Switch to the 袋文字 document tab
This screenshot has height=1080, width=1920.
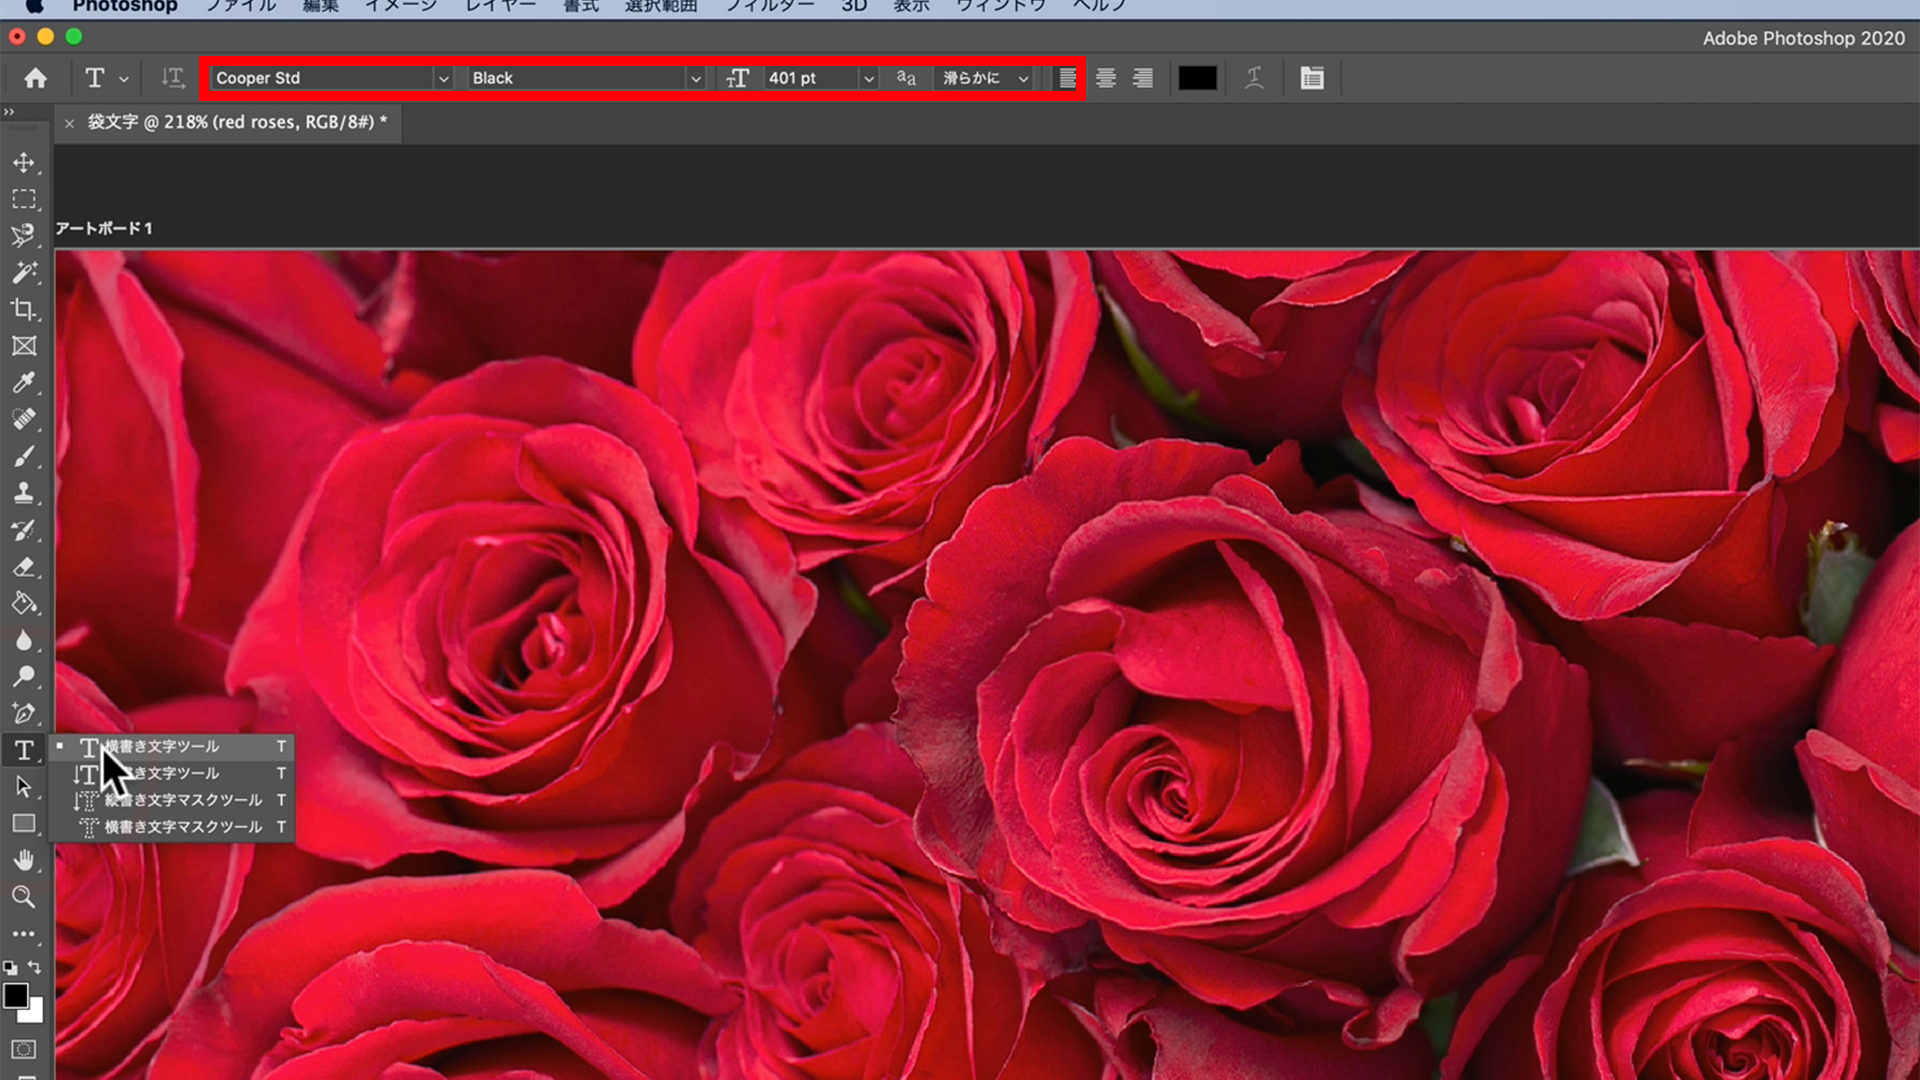pos(237,122)
